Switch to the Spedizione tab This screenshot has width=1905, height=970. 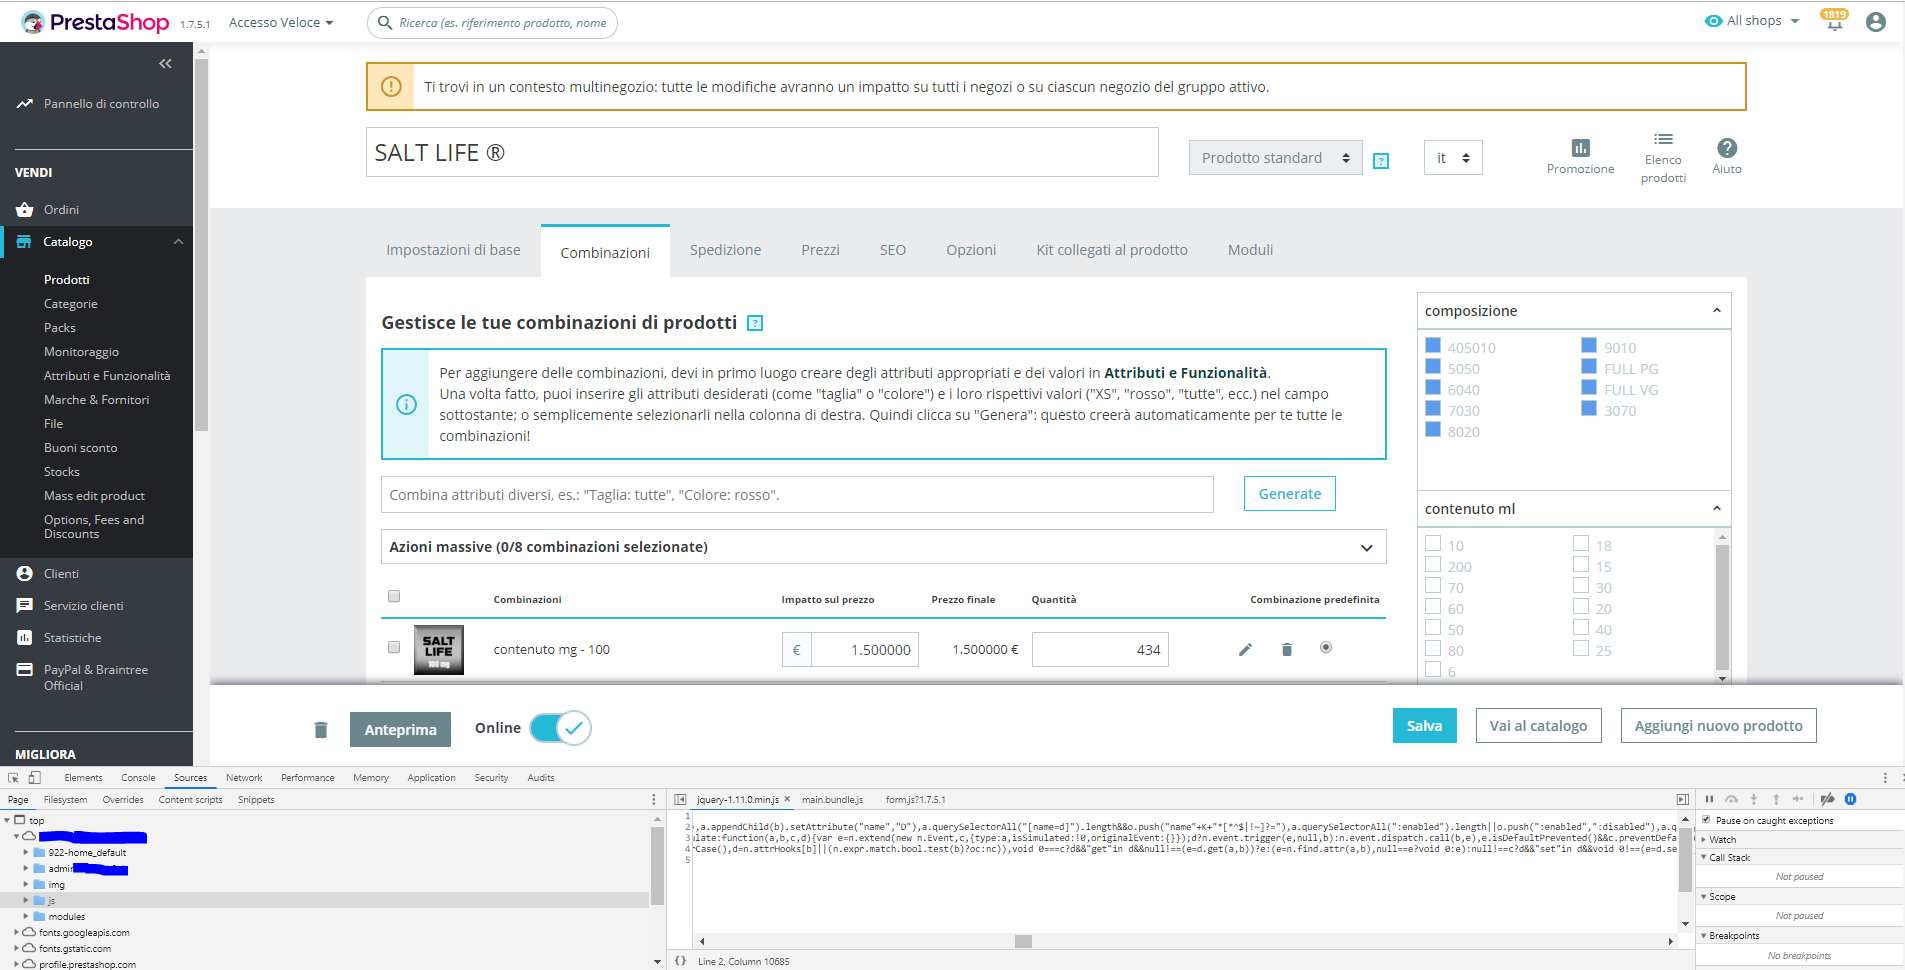point(725,250)
